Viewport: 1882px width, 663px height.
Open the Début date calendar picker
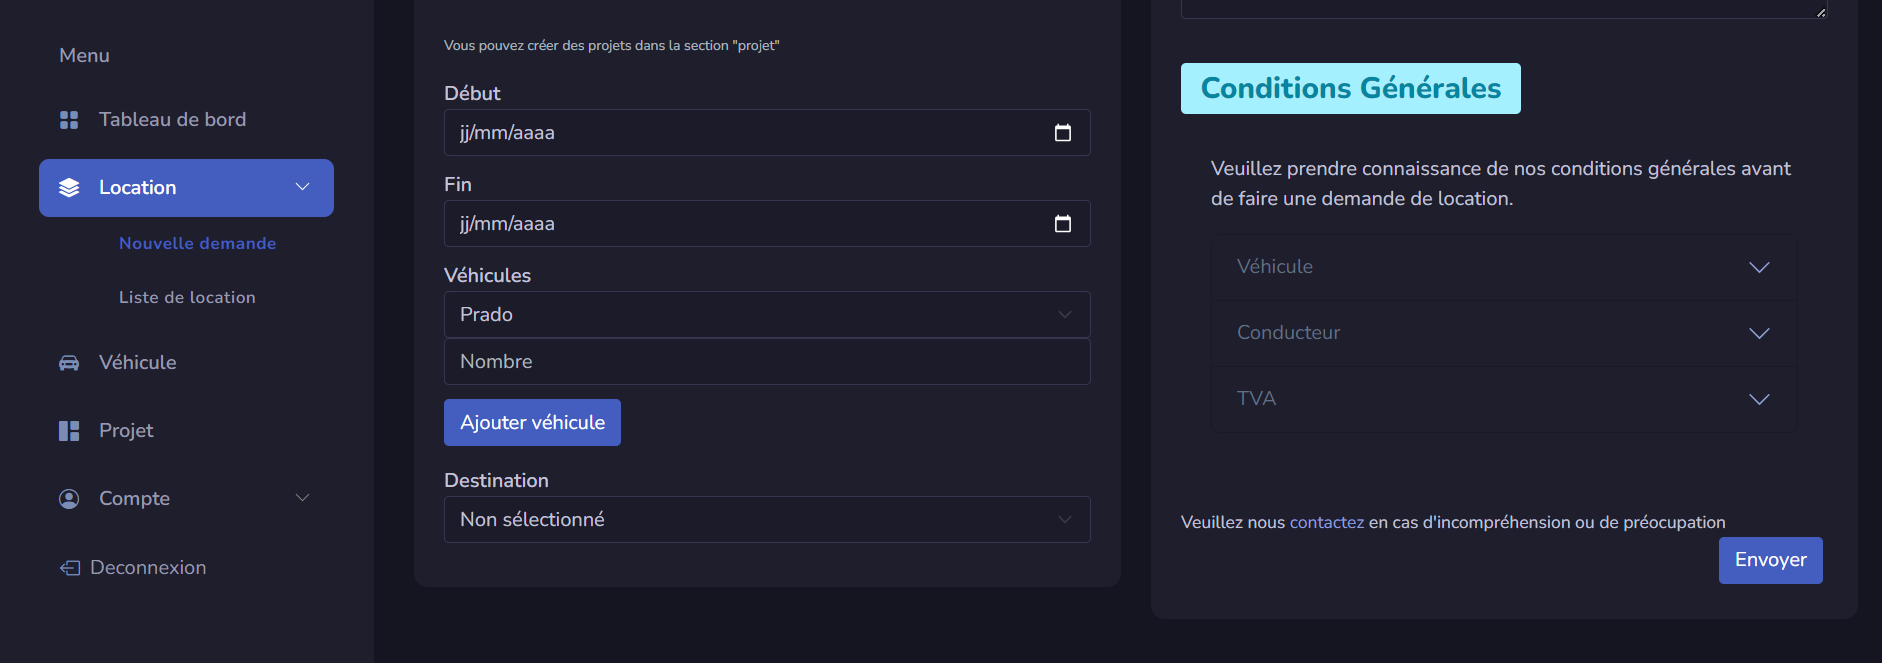(x=1063, y=133)
